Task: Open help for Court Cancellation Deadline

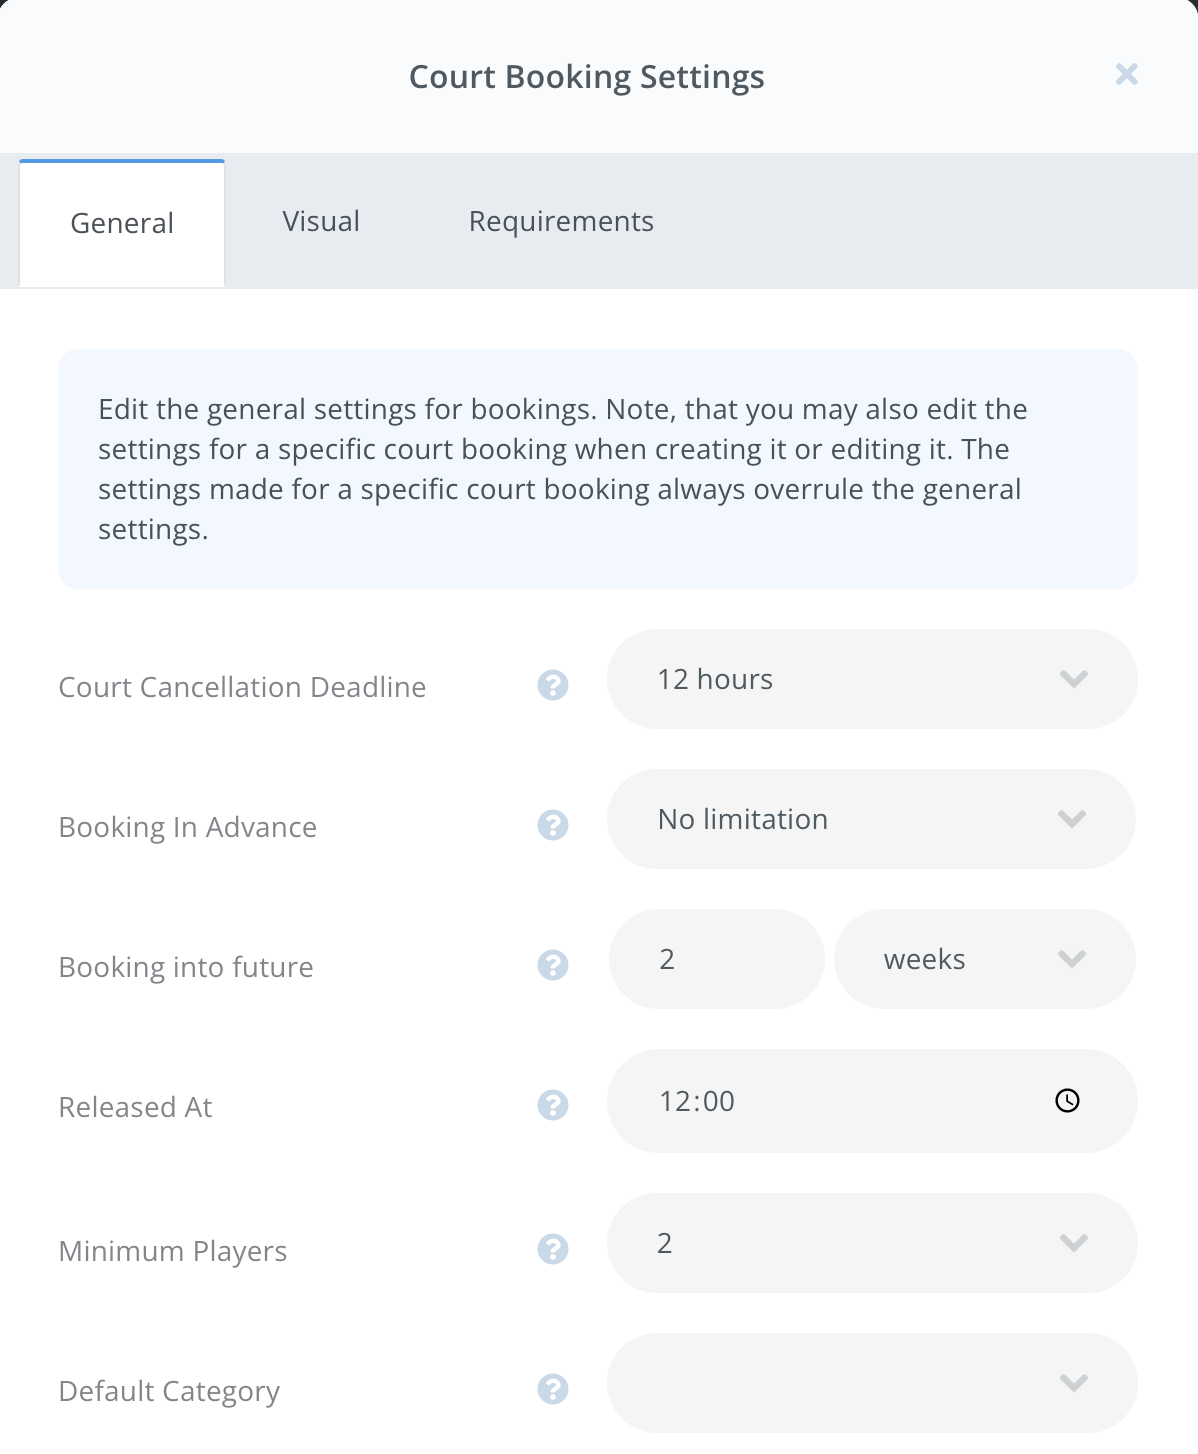Action: point(551,686)
